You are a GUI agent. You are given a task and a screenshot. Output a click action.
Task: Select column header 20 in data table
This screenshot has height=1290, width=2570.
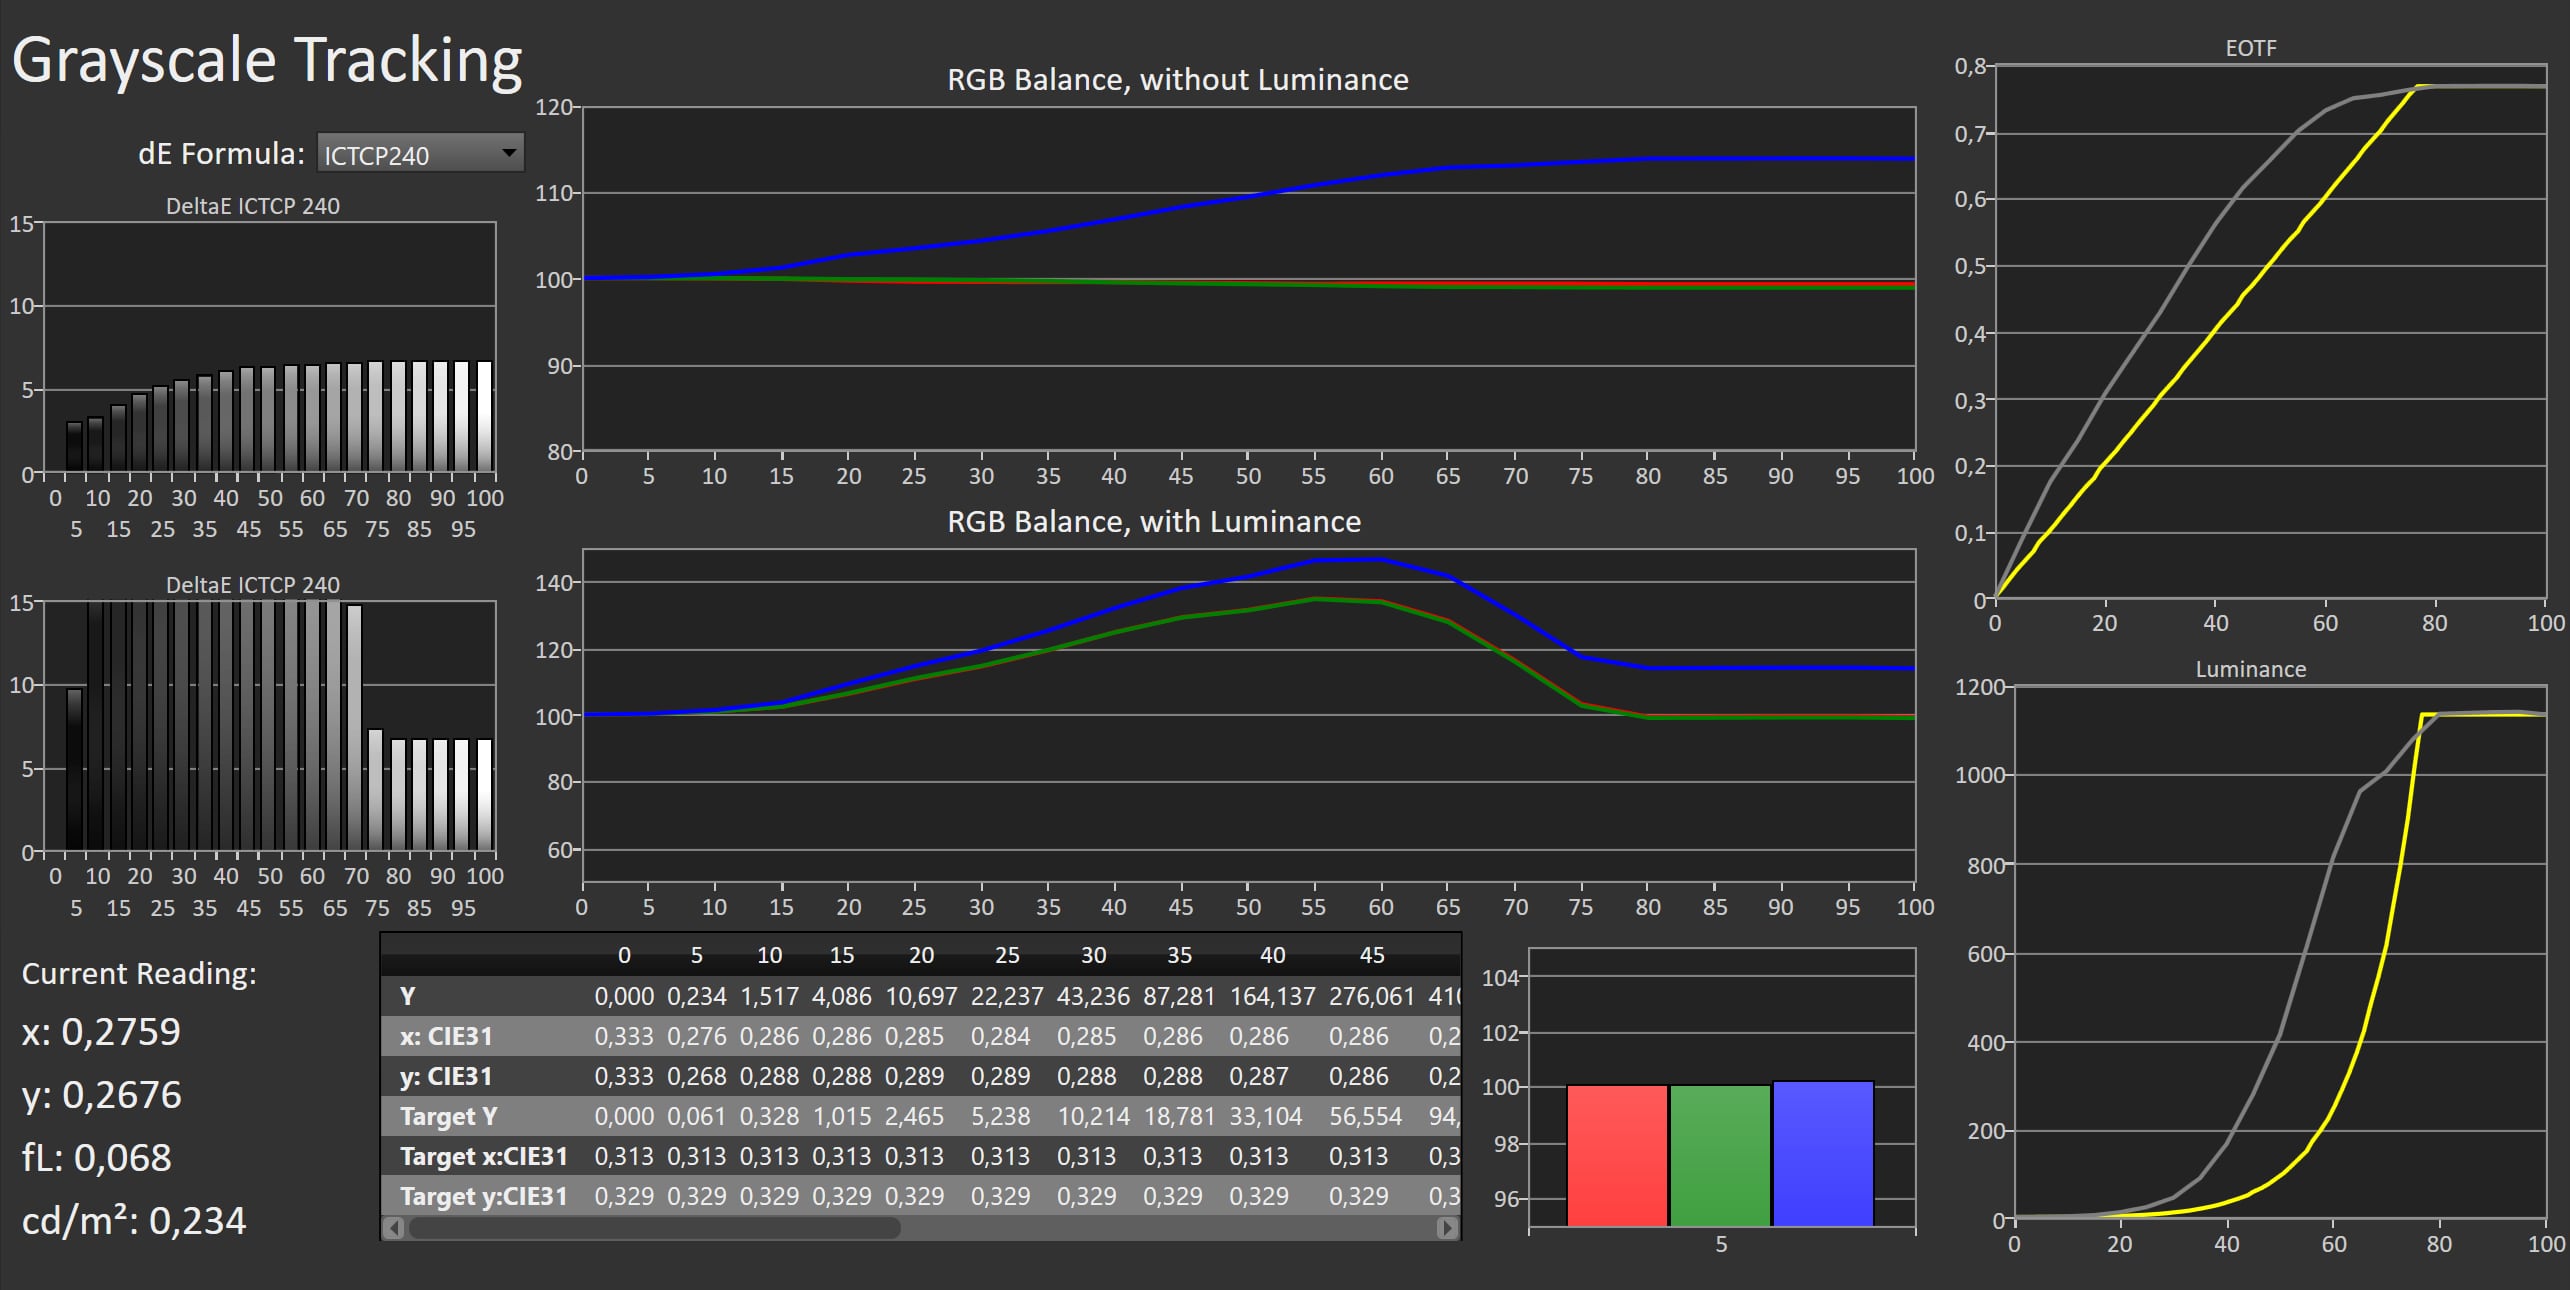921,955
